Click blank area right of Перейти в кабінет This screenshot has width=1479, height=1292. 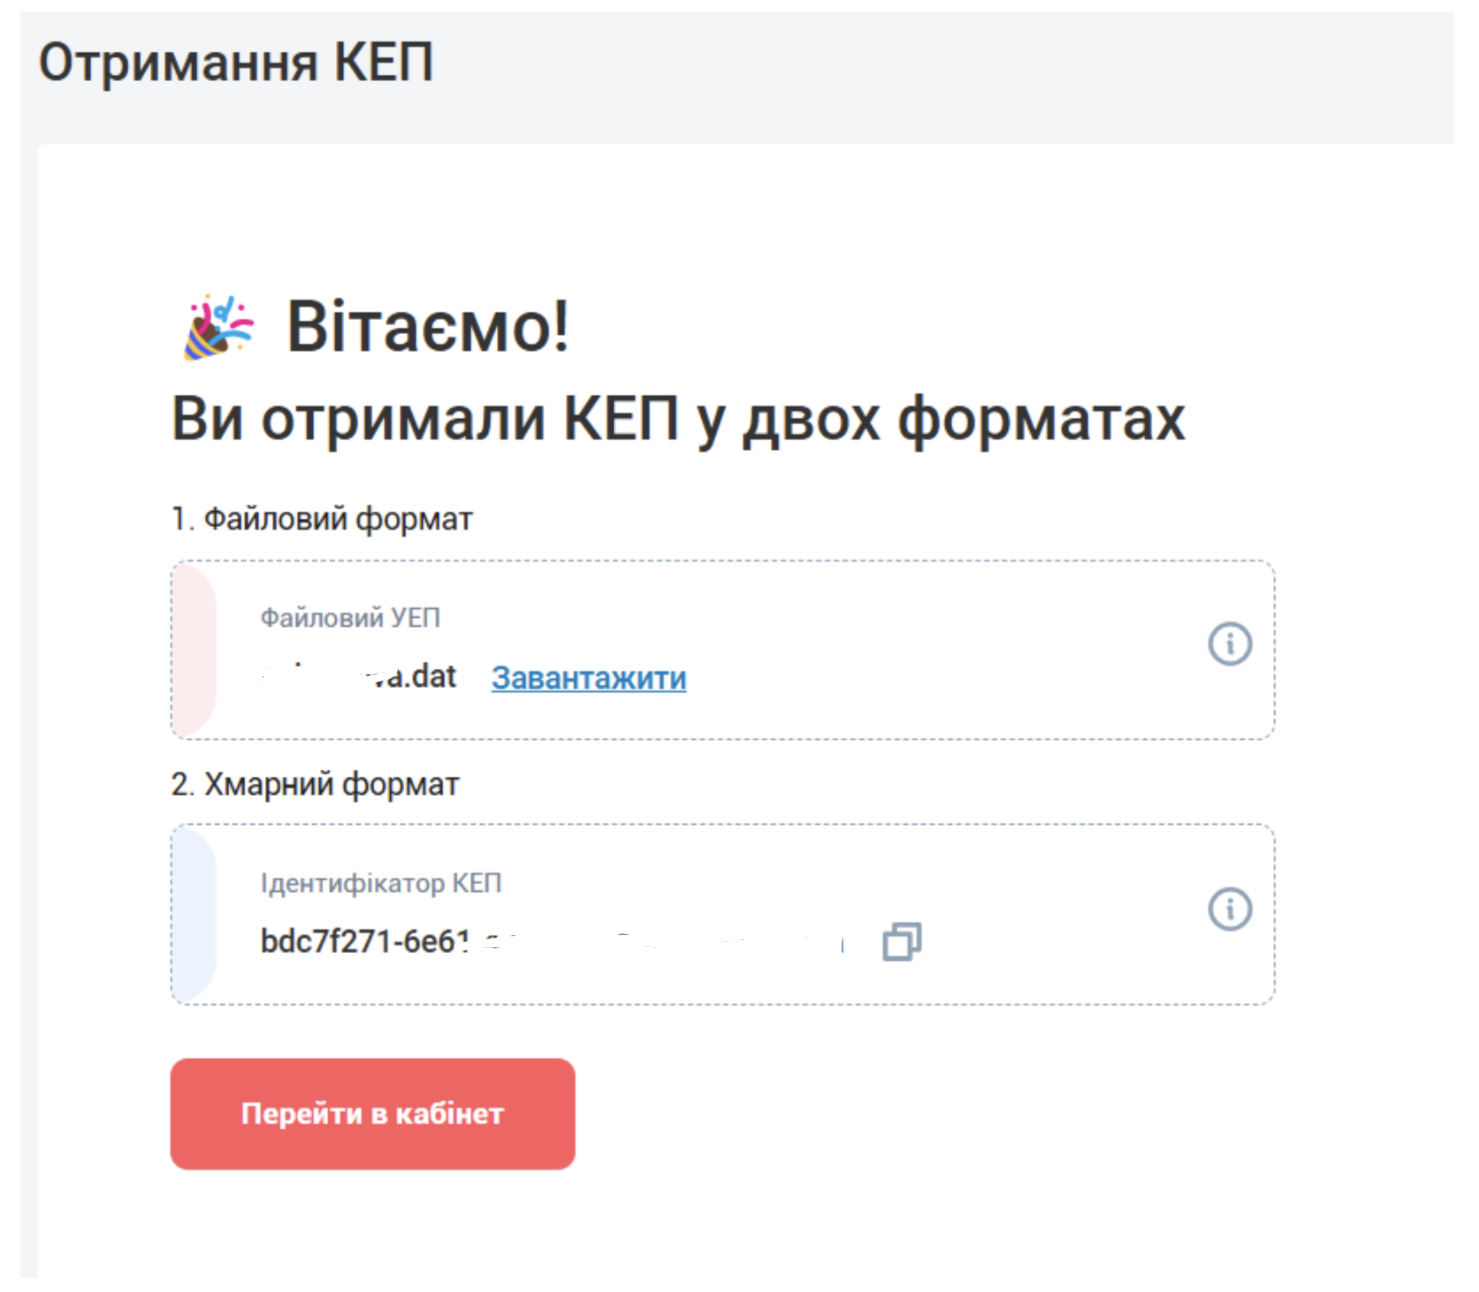pyautogui.click(x=900, y=1114)
